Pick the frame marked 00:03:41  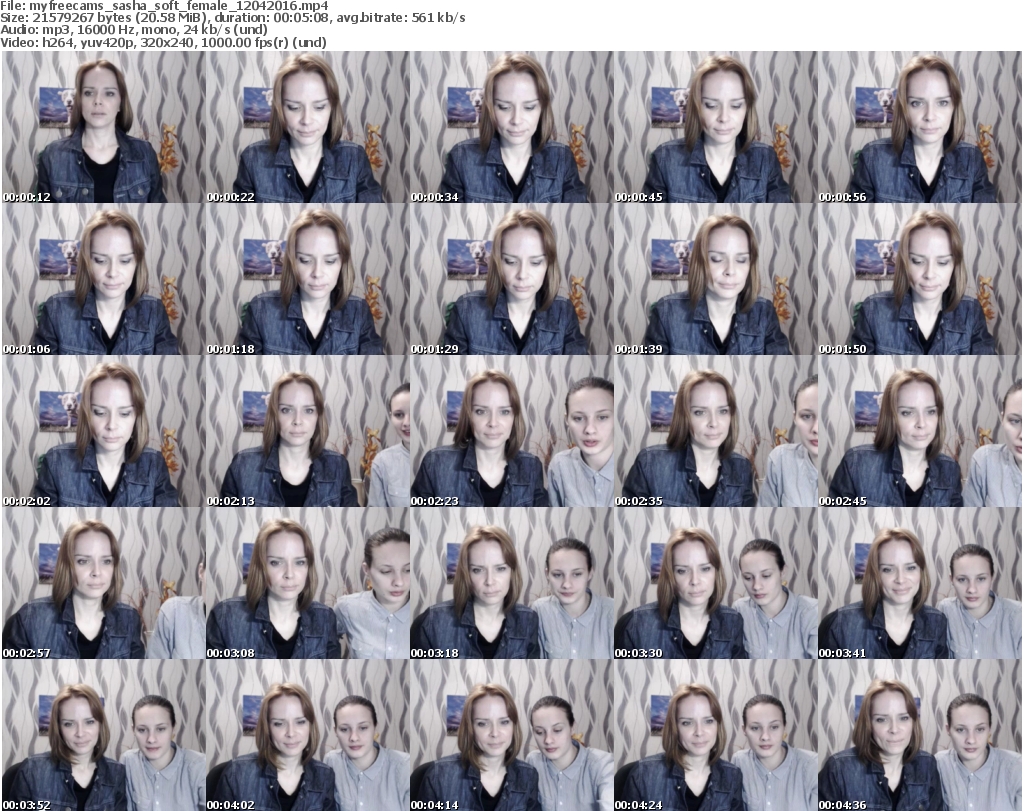(920, 583)
